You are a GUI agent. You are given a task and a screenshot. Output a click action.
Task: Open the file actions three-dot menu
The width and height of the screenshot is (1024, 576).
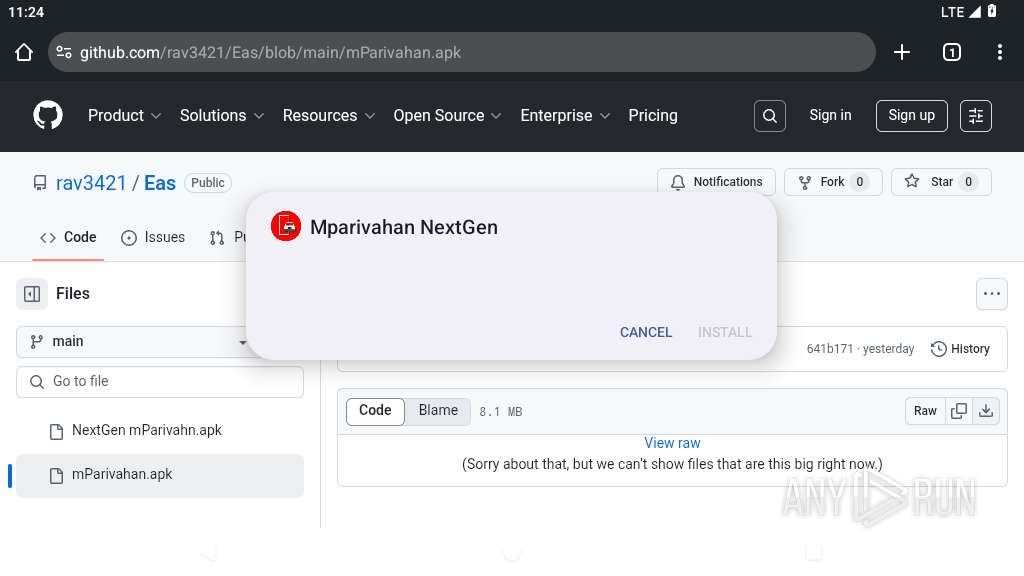pos(991,294)
